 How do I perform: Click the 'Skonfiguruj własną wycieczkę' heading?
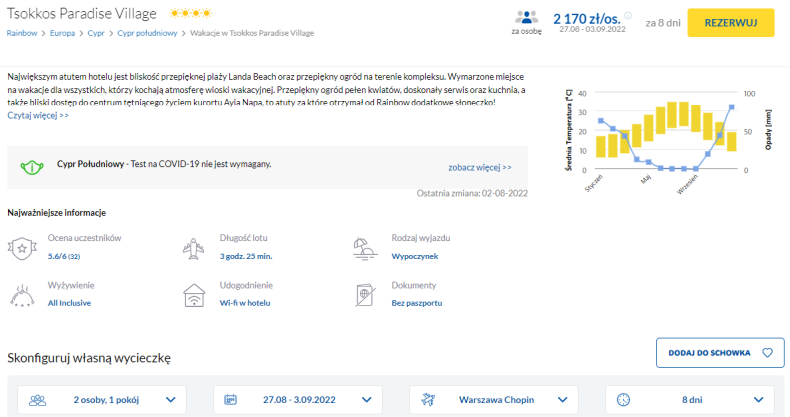click(x=89, y=358)
